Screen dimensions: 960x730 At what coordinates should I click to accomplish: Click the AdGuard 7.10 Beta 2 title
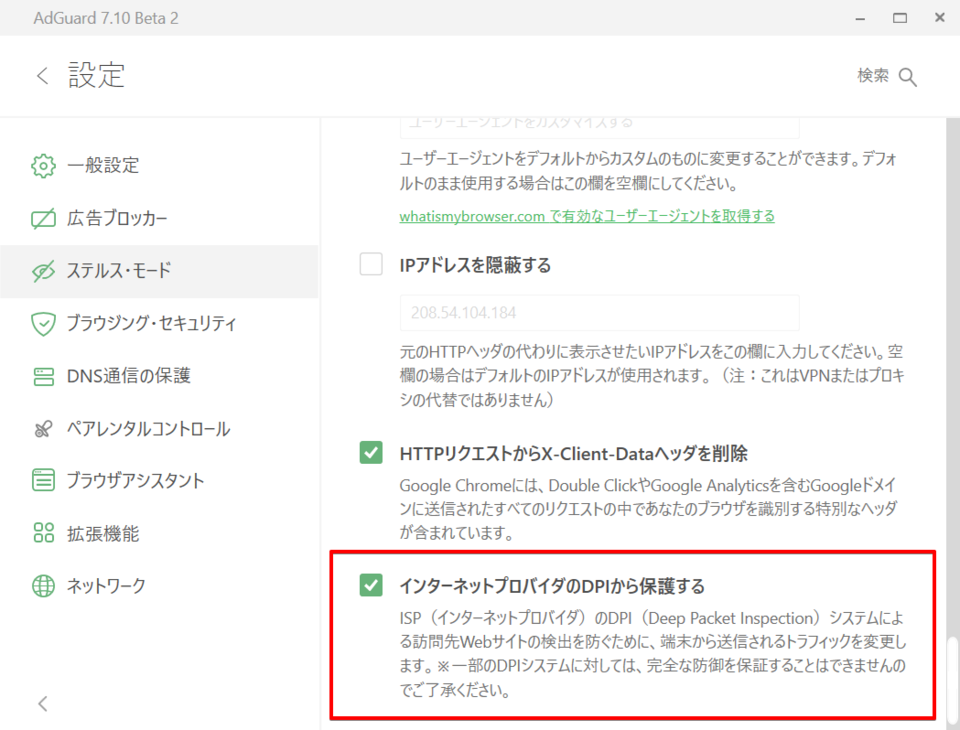tap(106, 18)
